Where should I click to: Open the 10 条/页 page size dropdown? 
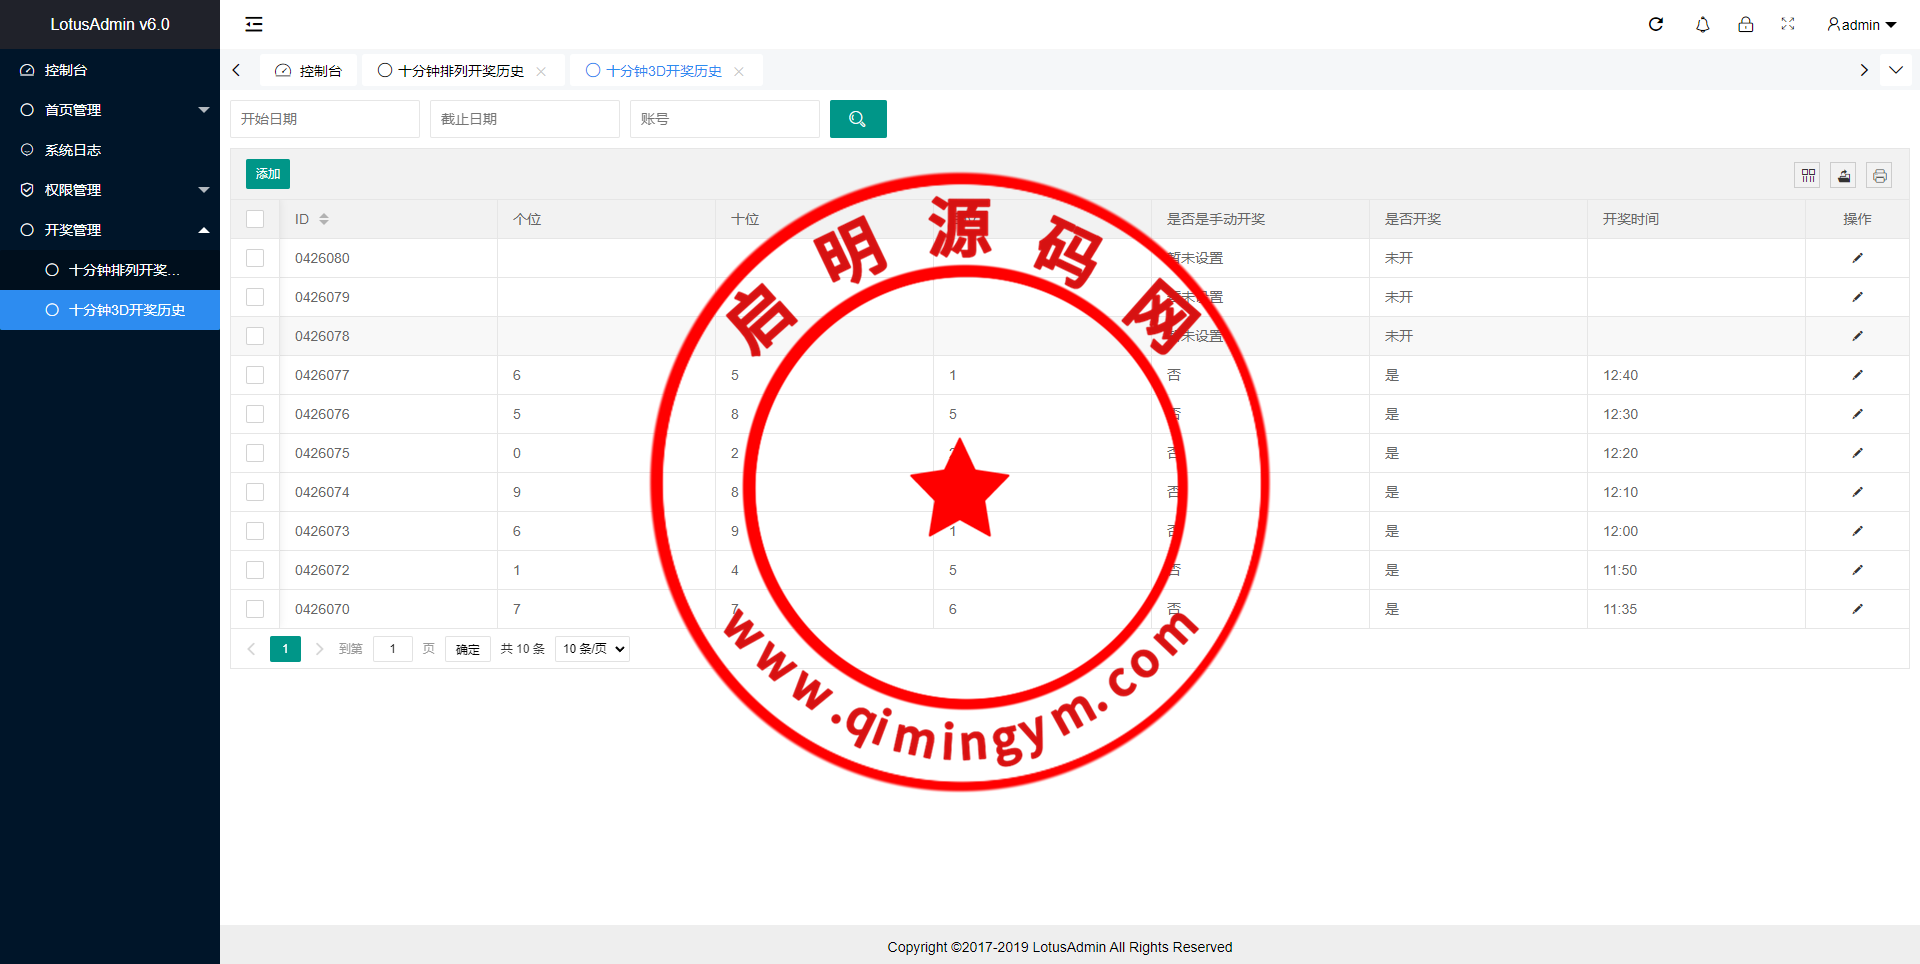pyautogui.click(x=593, y=649)
